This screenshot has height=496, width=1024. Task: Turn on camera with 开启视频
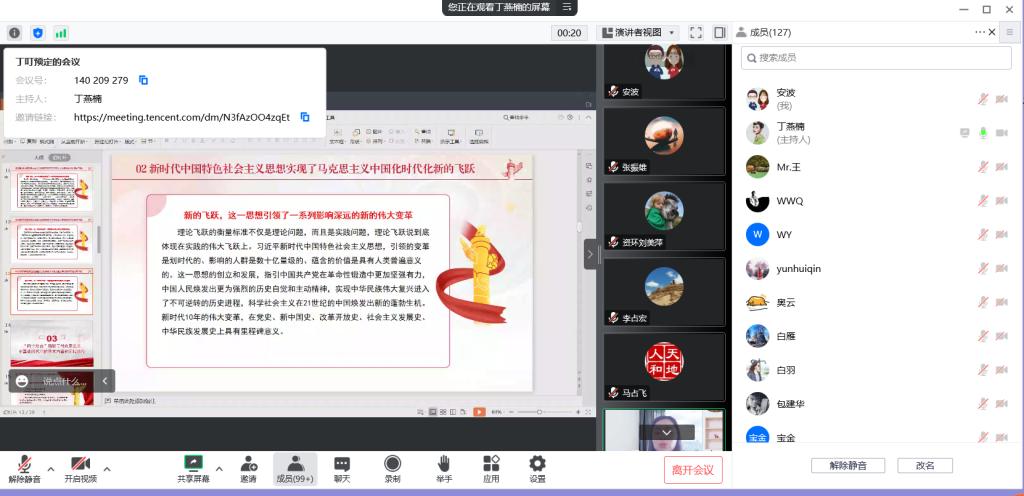click(80, 469)
